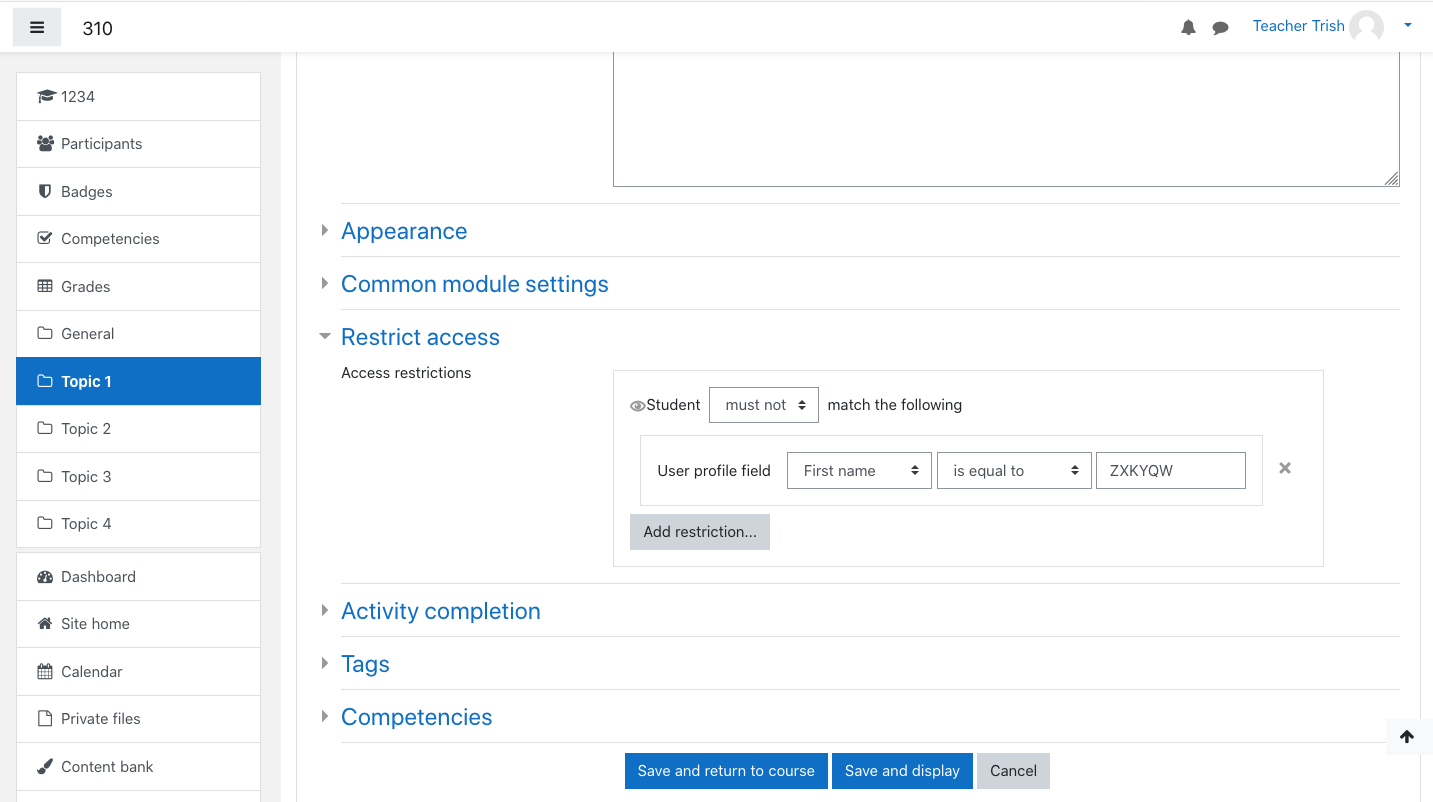Open 1234 course link in sidebar
This screenshot has width=1433, height=802.
pyautogui.click(x=139, y=97)
